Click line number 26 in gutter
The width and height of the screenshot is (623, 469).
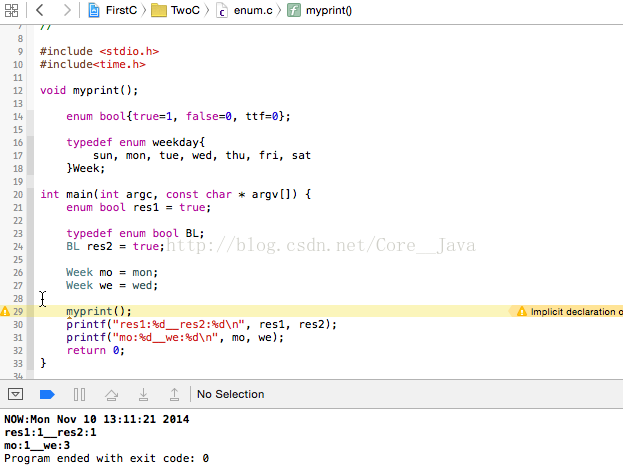(18, 273)
